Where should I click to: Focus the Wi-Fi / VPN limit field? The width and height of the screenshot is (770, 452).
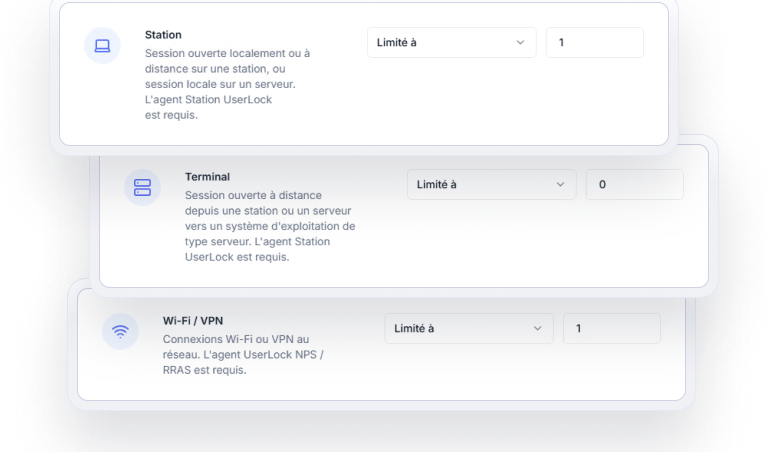pos(611,328)
